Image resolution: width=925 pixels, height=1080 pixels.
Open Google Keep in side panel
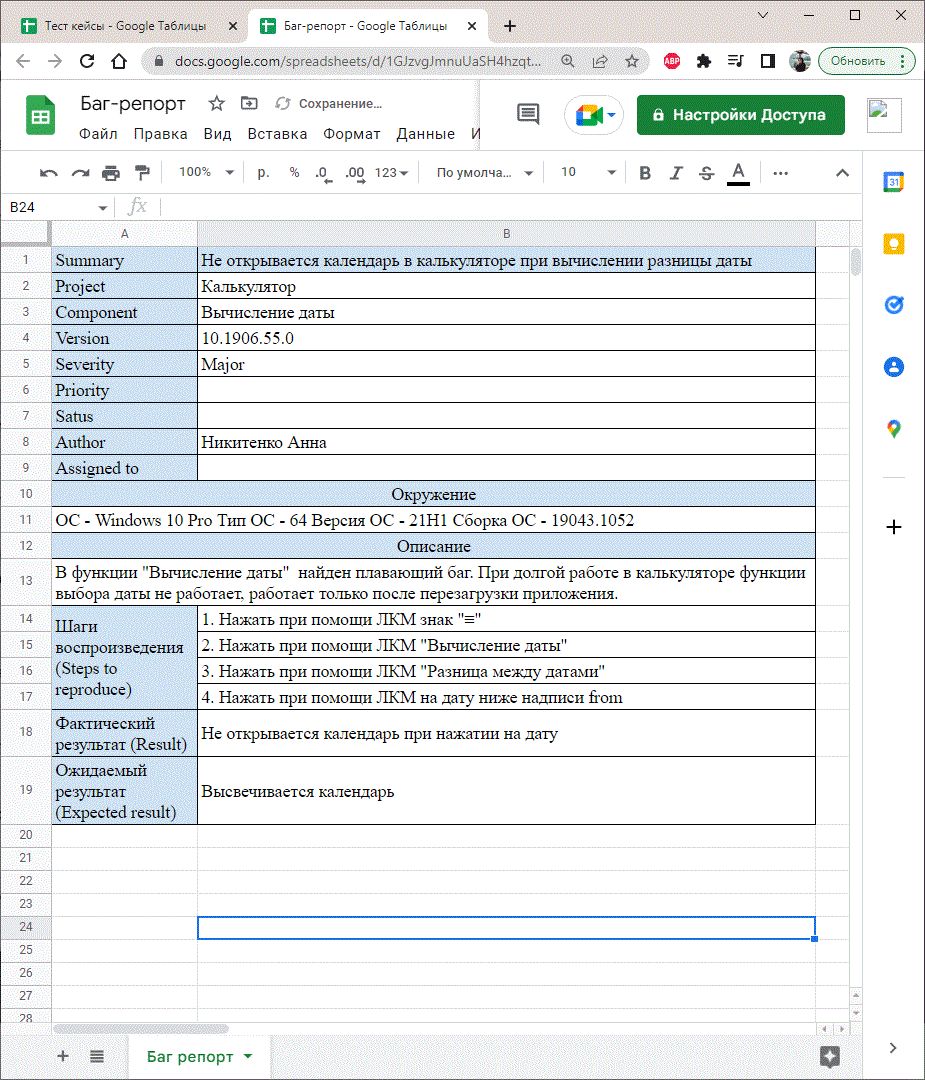click(x=893, y=243)
